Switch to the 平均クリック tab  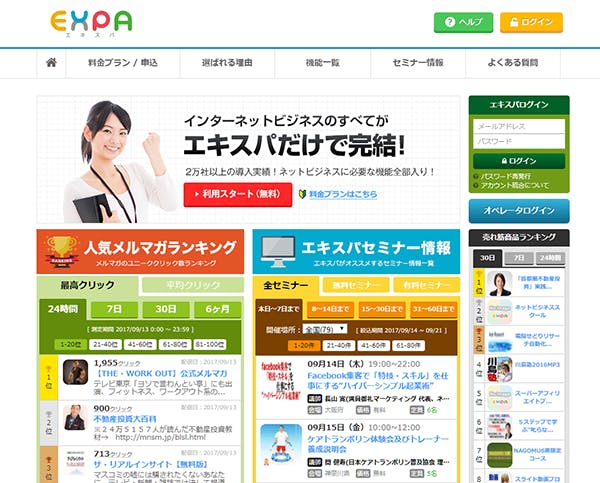[x=193, y=285]
